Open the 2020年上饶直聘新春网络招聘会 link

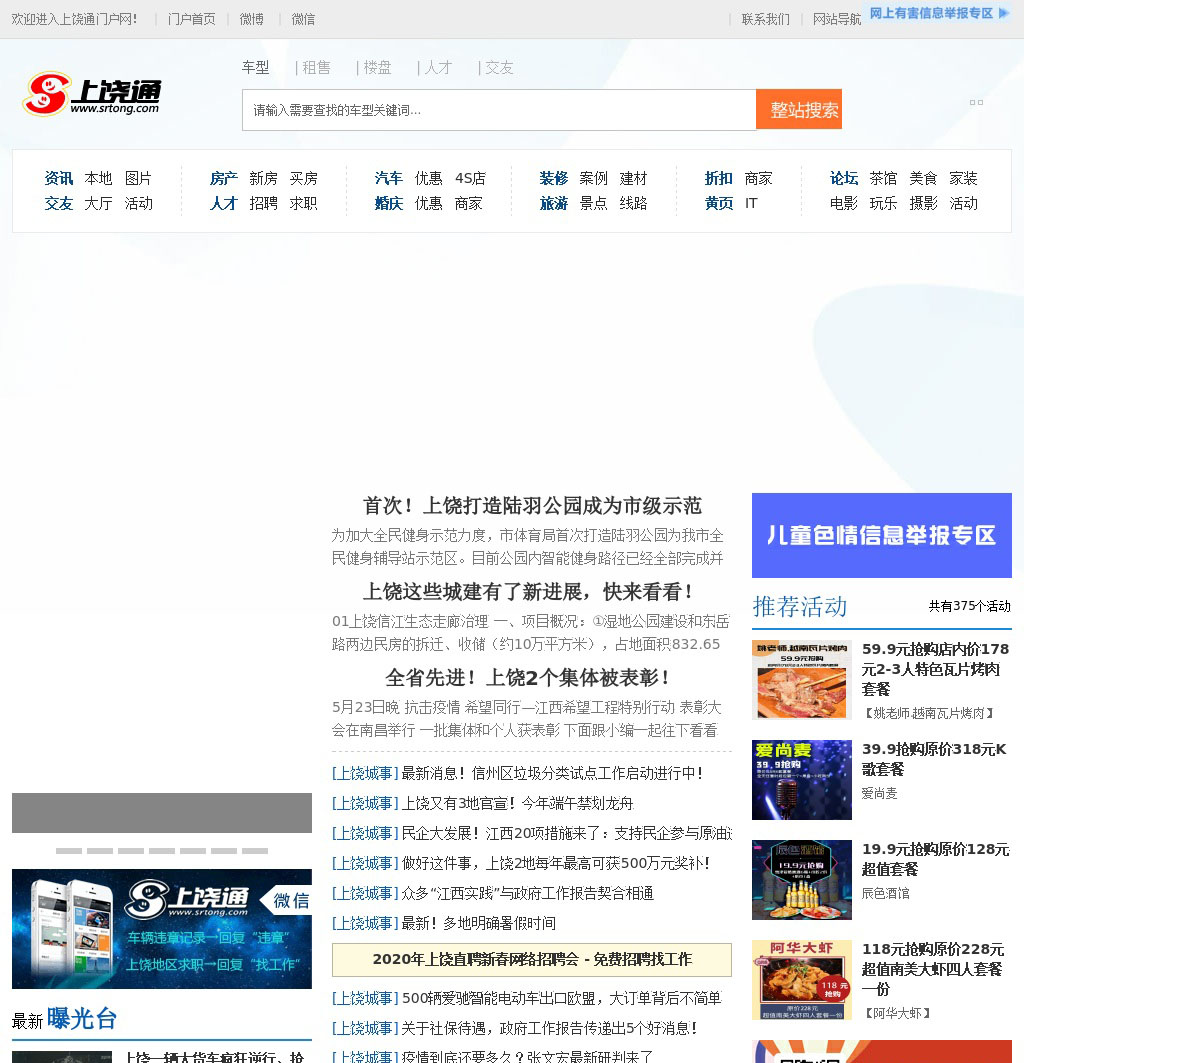pos(531,959)
